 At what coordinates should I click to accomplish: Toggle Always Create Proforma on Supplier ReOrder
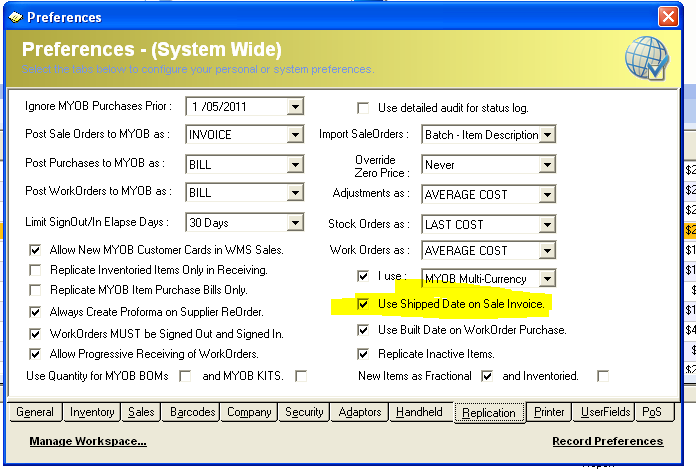coord(37,312)
